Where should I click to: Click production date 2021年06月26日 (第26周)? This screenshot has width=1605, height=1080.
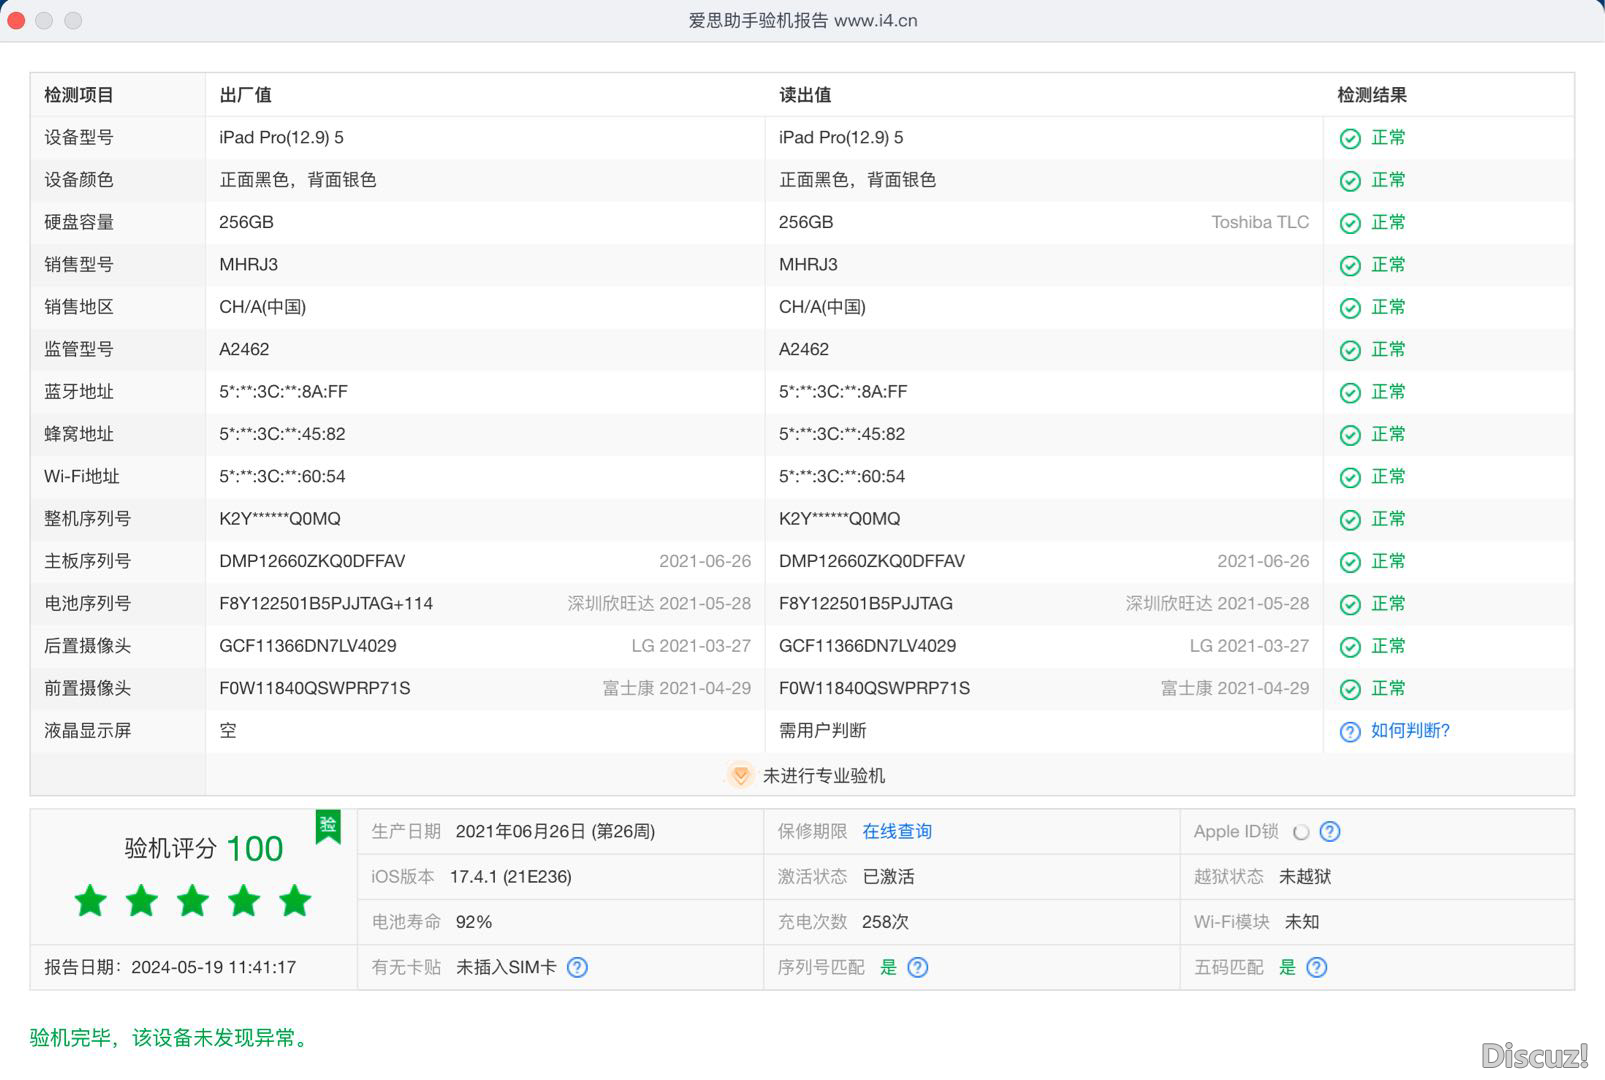[555, 831]
